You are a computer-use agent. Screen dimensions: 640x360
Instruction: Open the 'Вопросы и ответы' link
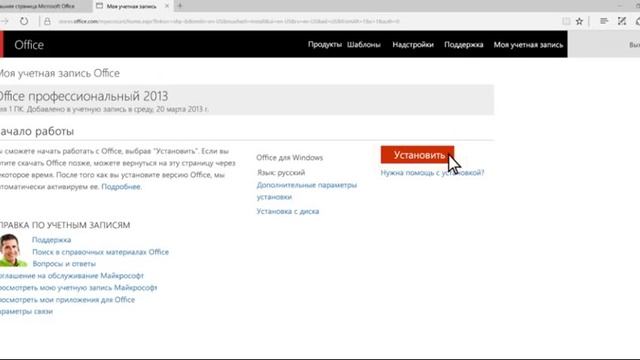[64, 264]
